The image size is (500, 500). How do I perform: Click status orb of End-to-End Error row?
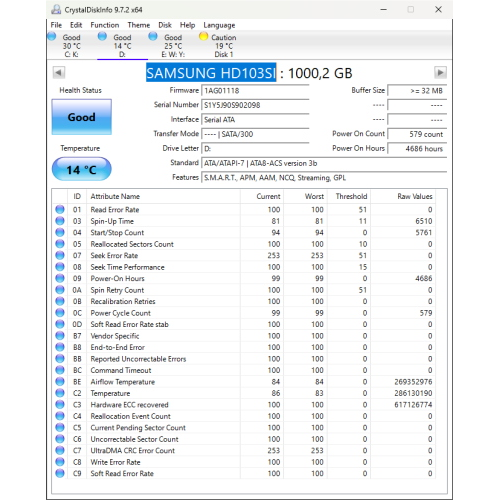pyautogui.click(x=60, y=347)
